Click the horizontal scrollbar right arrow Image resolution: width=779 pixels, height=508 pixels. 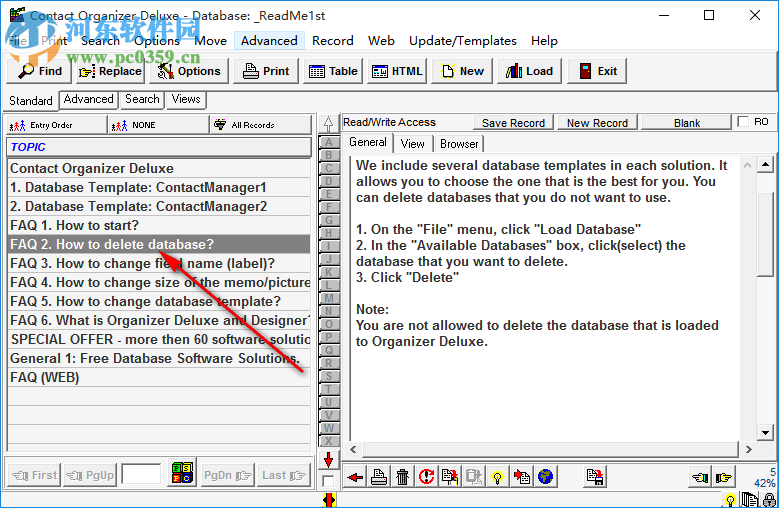(749, 449)
